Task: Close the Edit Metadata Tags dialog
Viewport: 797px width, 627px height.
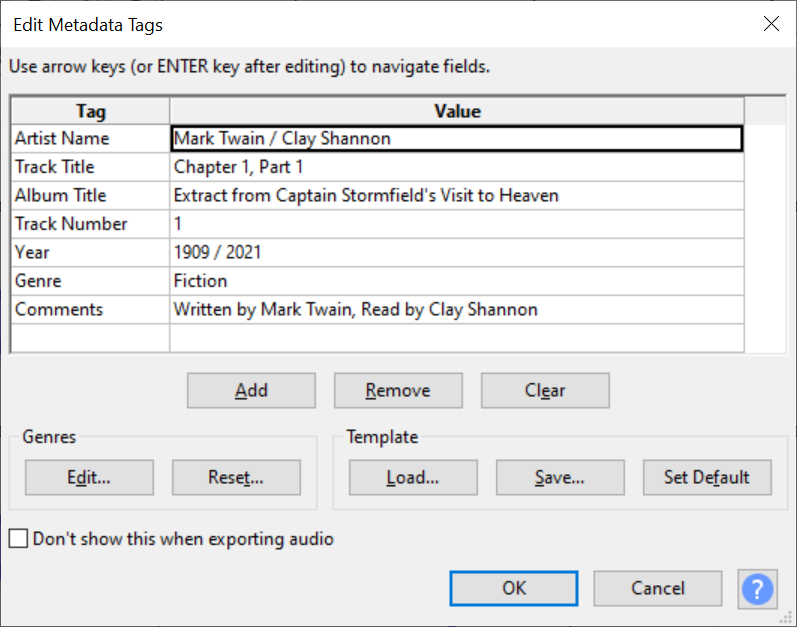Action: [x=771, y=23]
